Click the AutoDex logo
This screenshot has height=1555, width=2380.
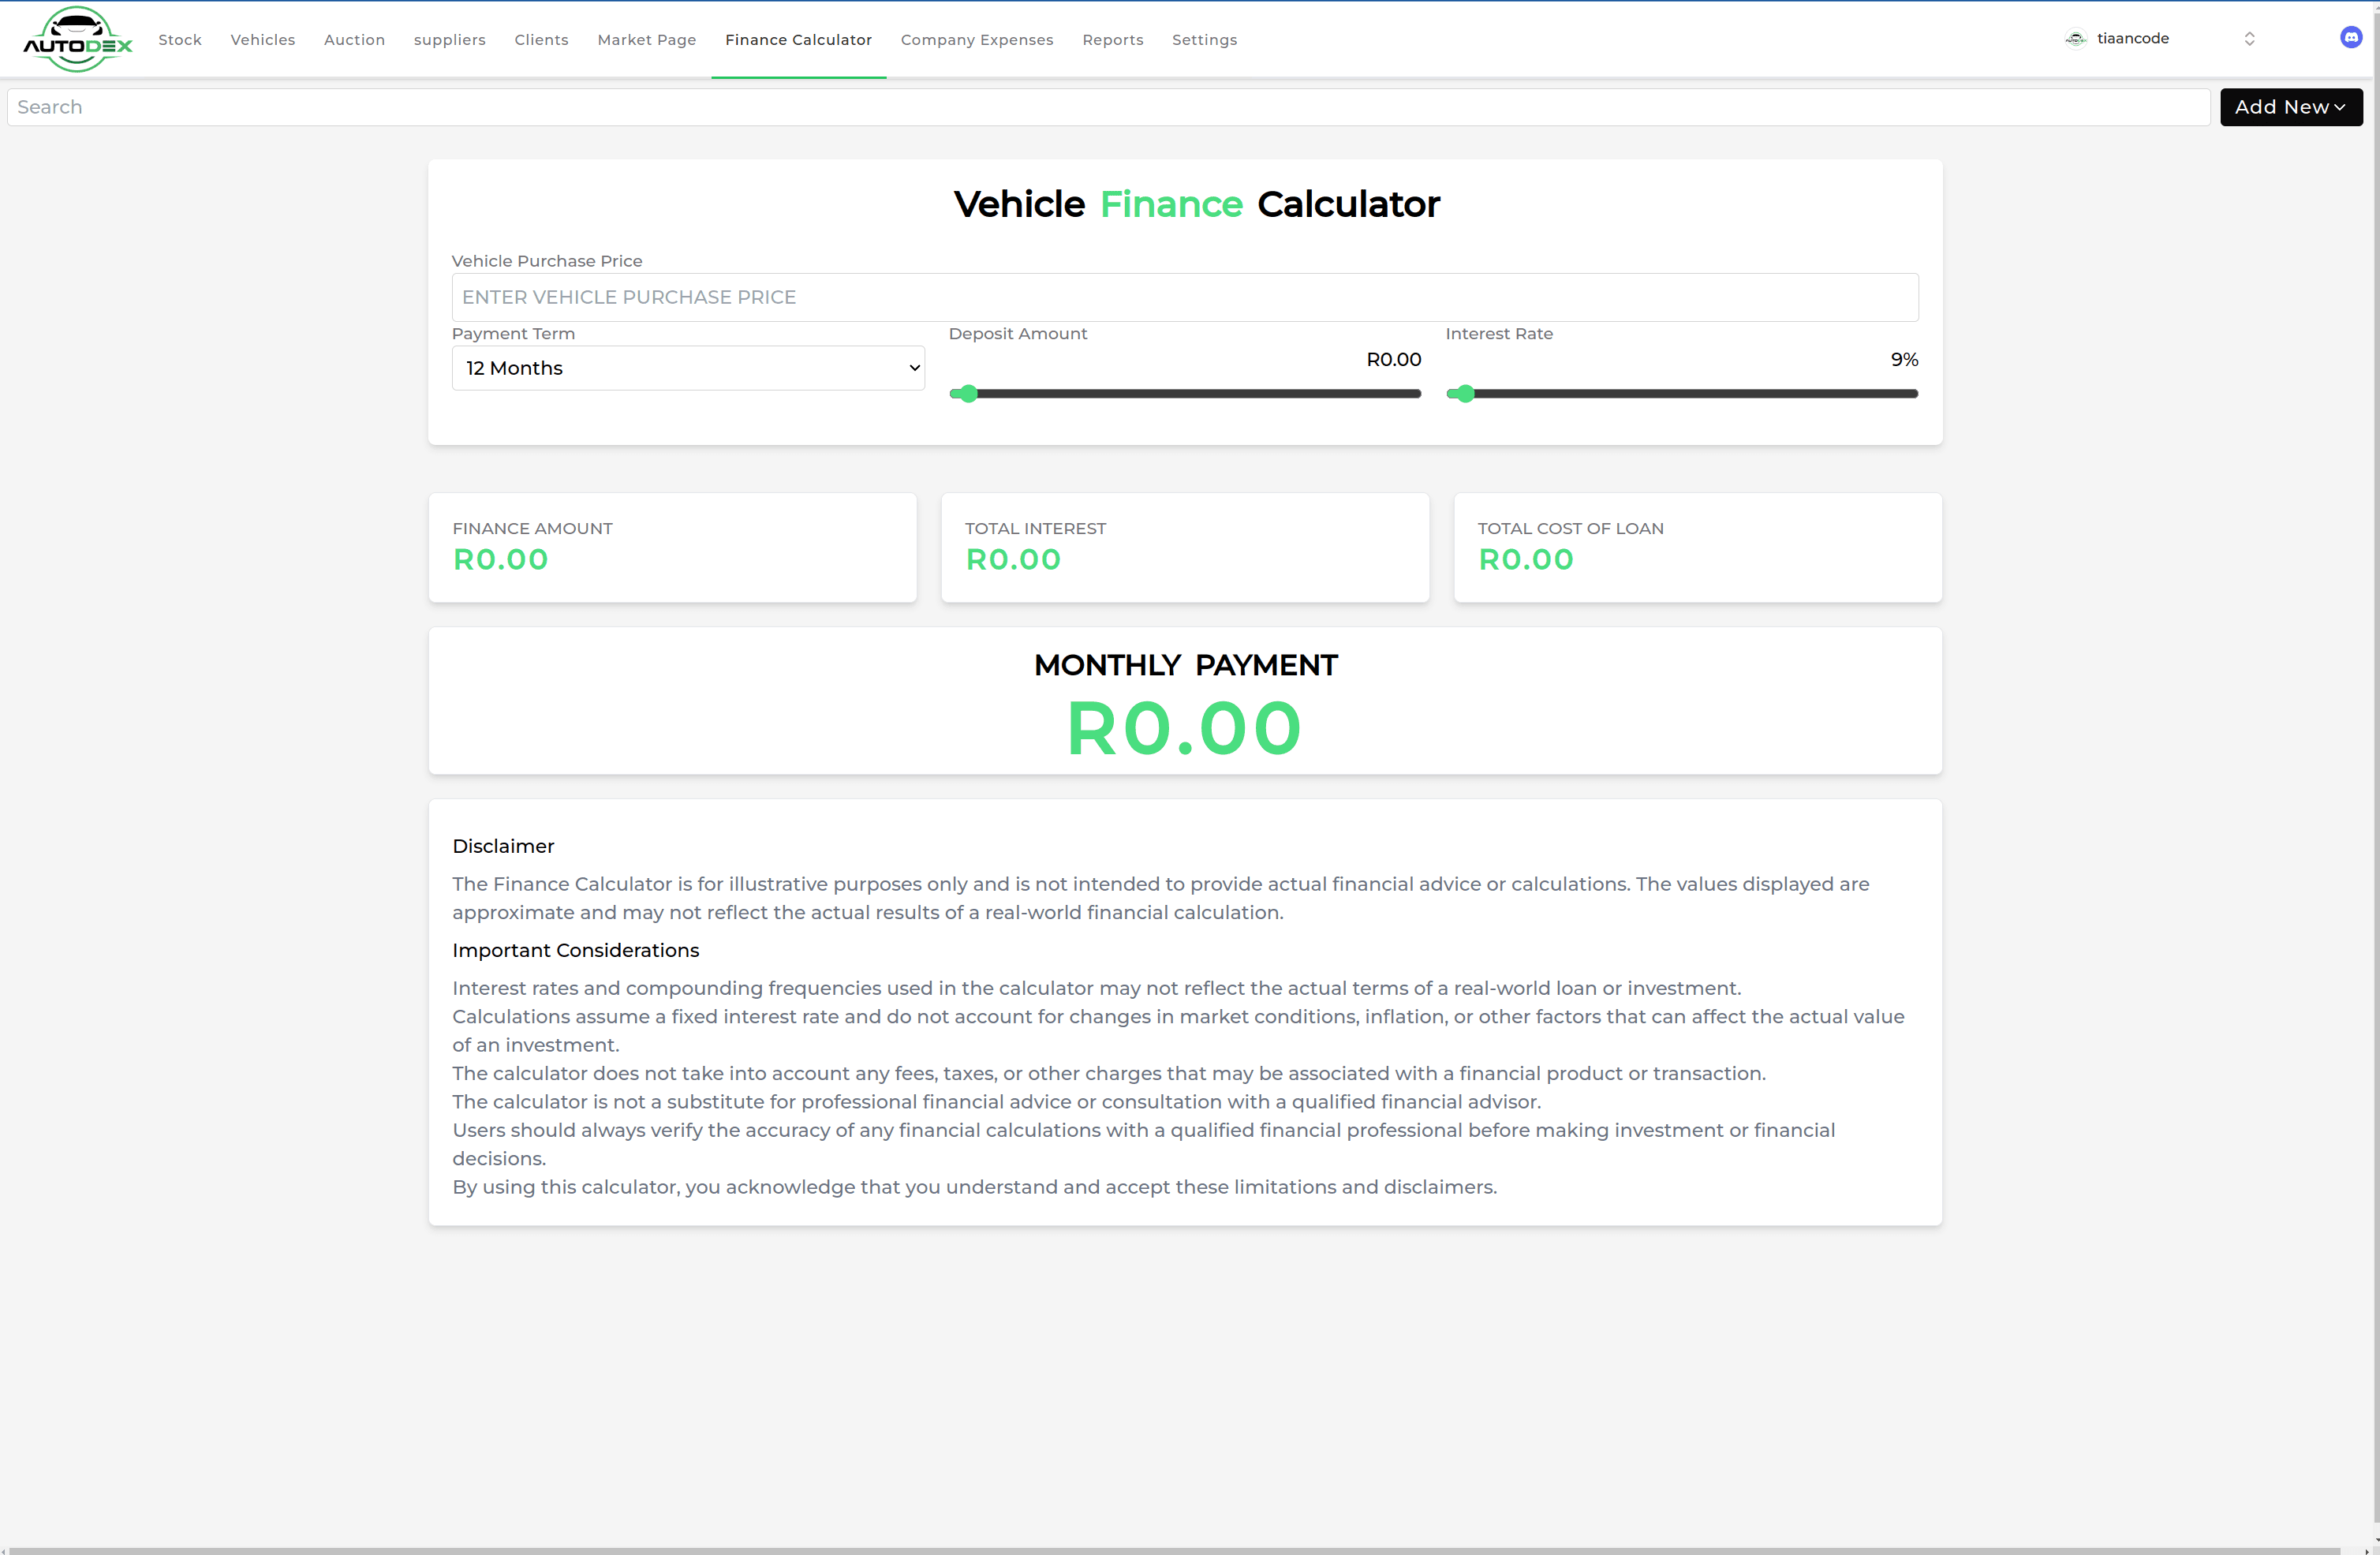pyautogui.click(x=78, y=39)
